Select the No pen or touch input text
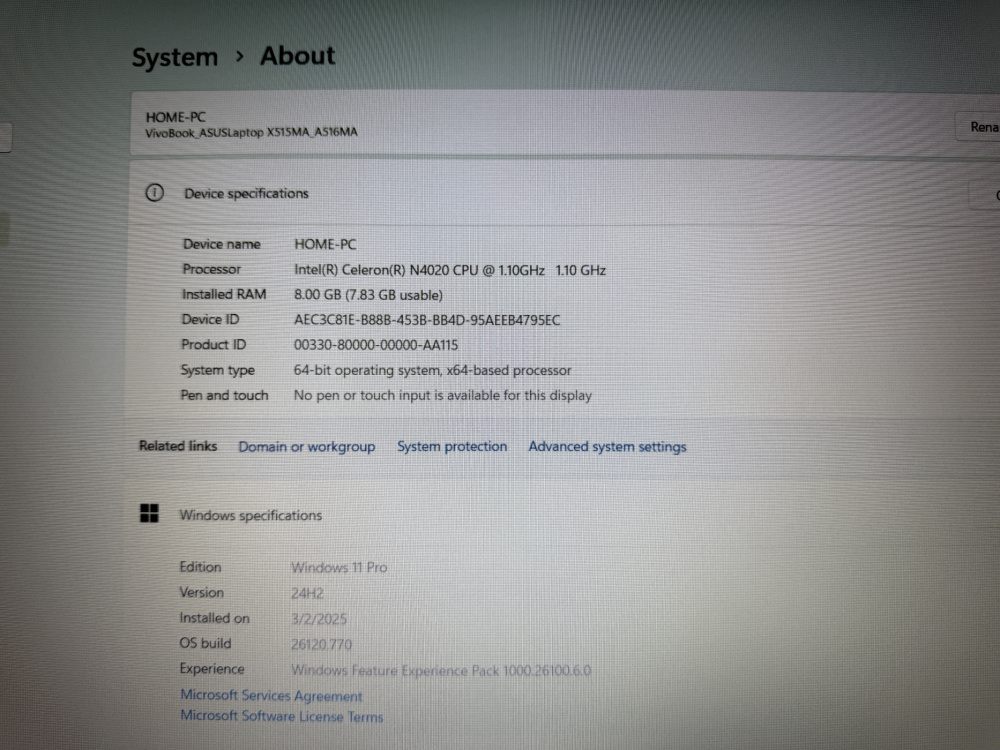 point(443,395)
